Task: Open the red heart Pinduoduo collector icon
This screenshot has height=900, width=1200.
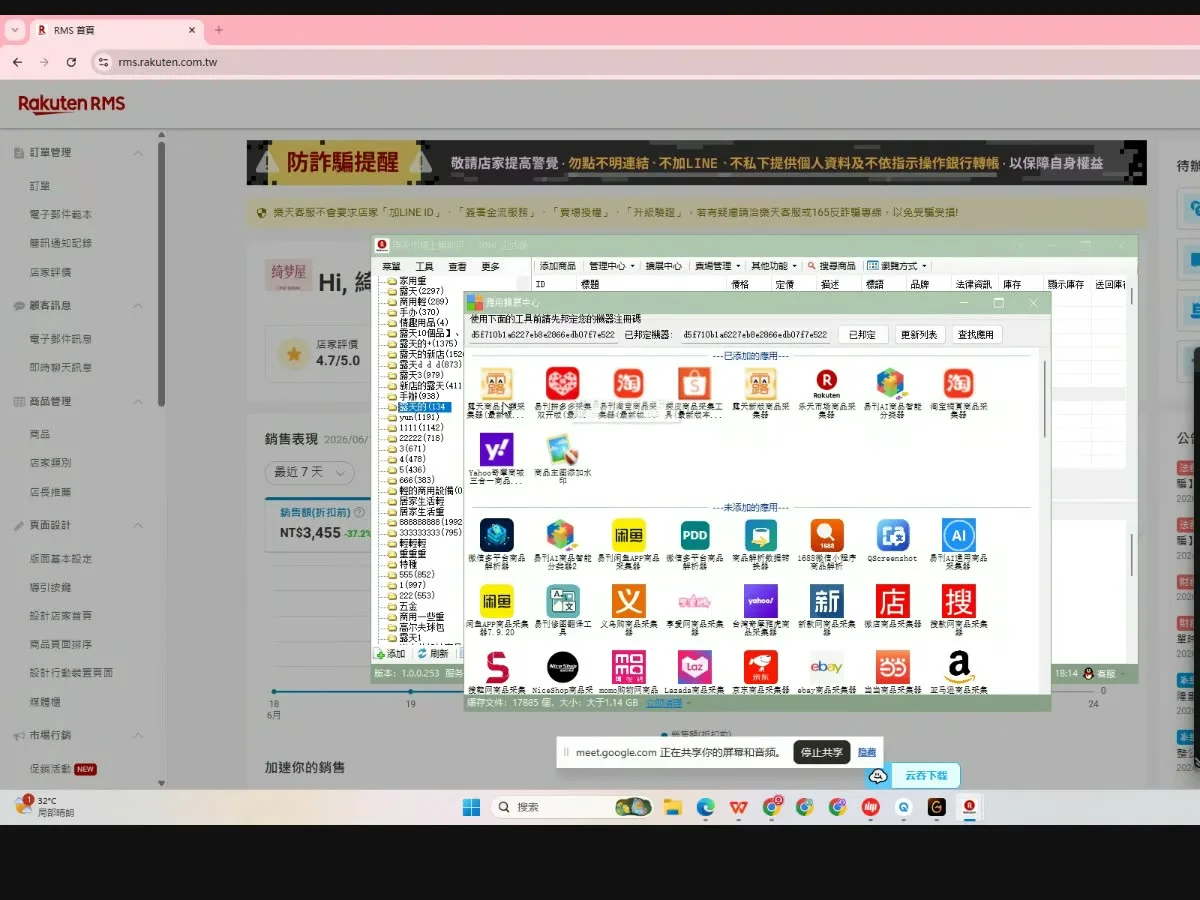Action: pyautogui.click(x=562, y=383)
